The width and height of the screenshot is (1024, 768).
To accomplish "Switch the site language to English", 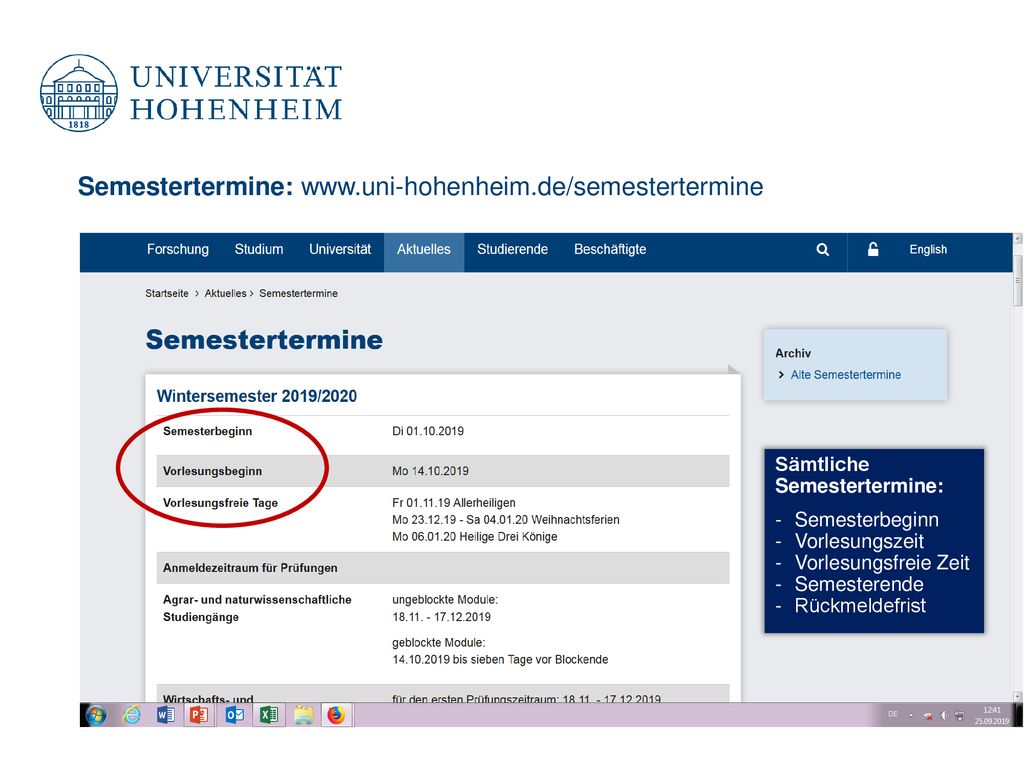I will 928,249.
